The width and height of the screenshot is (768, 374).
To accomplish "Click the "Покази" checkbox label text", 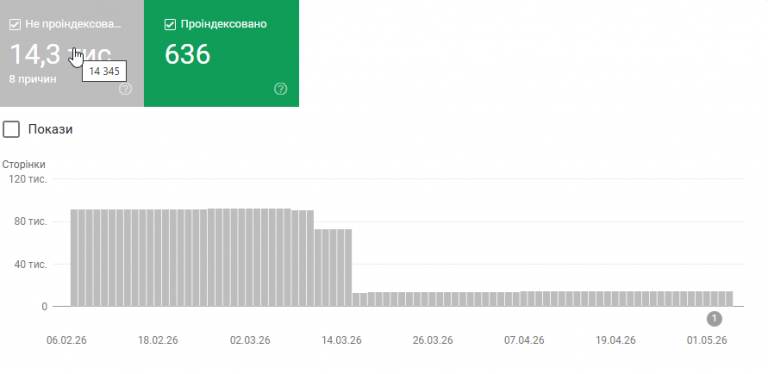I will [x=50, y=129].
